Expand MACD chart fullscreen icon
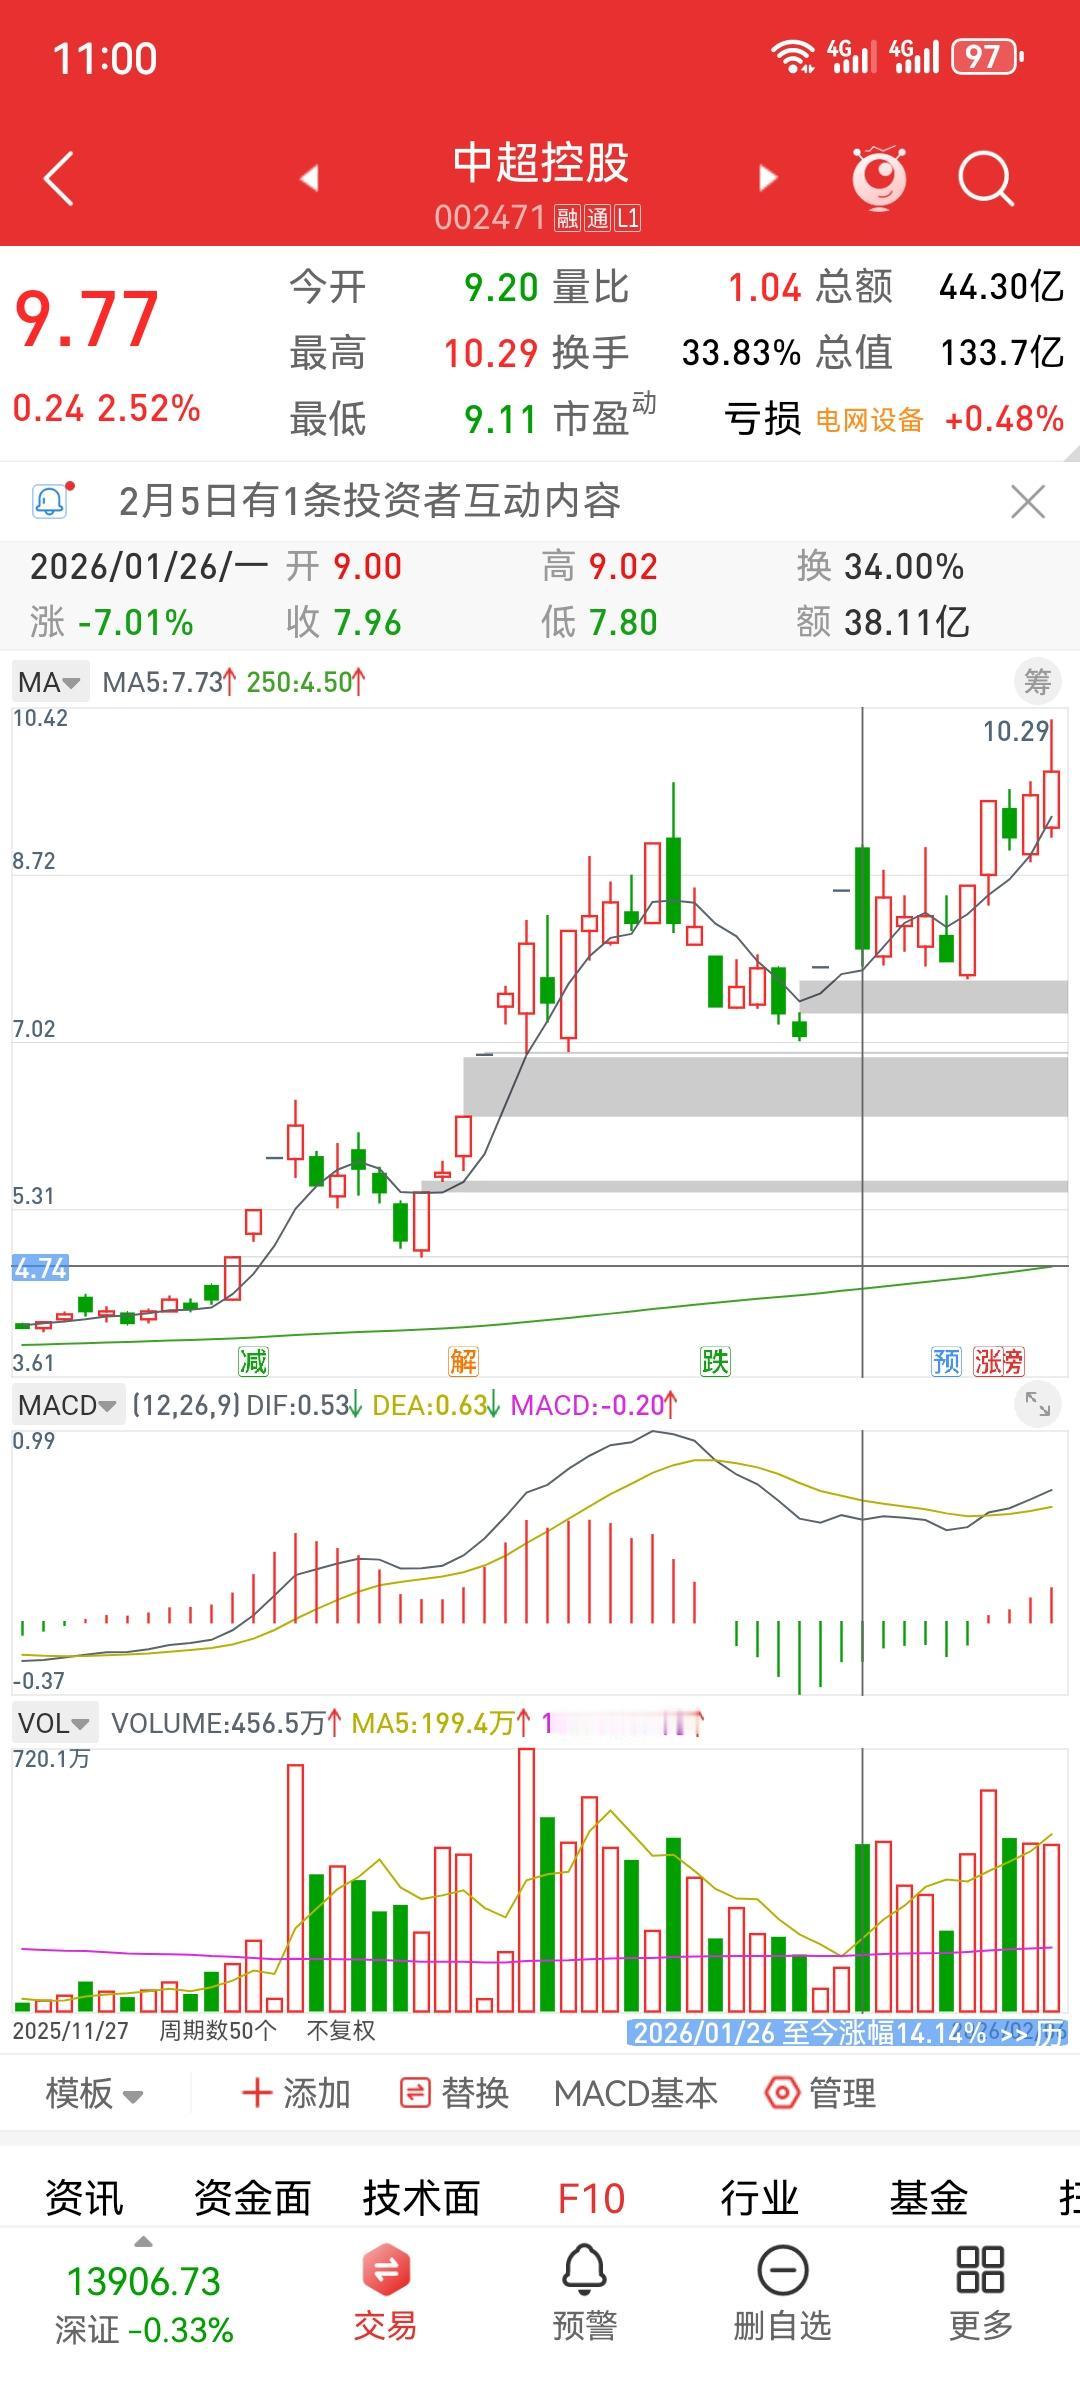Screen dimensions: 1080x2400 pos(1038,1405)
